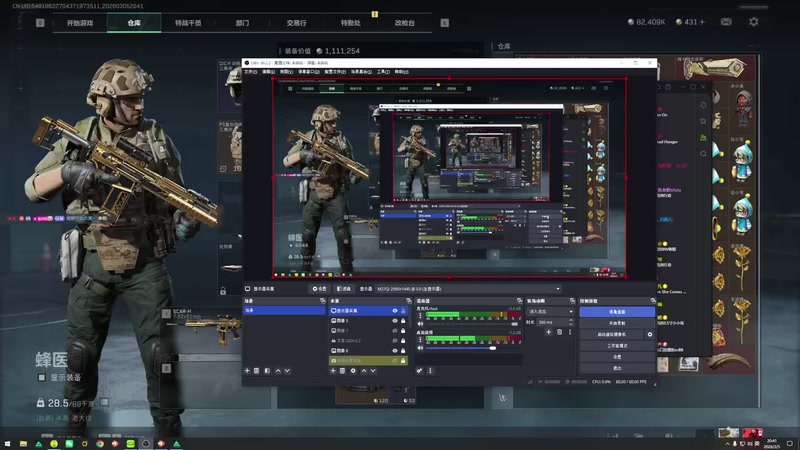Show the text GDI+ source visibility
The width and height of the screenshot is (800, 450).
[395, 340]
